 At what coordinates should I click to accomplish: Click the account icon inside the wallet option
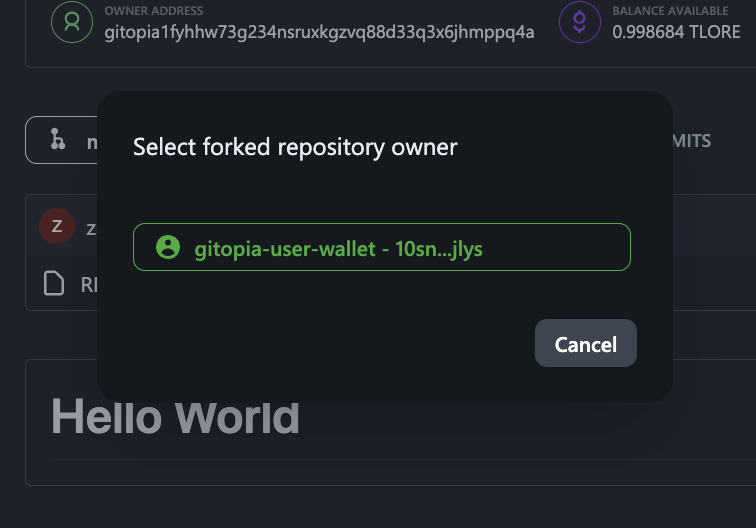coord(169,247)
